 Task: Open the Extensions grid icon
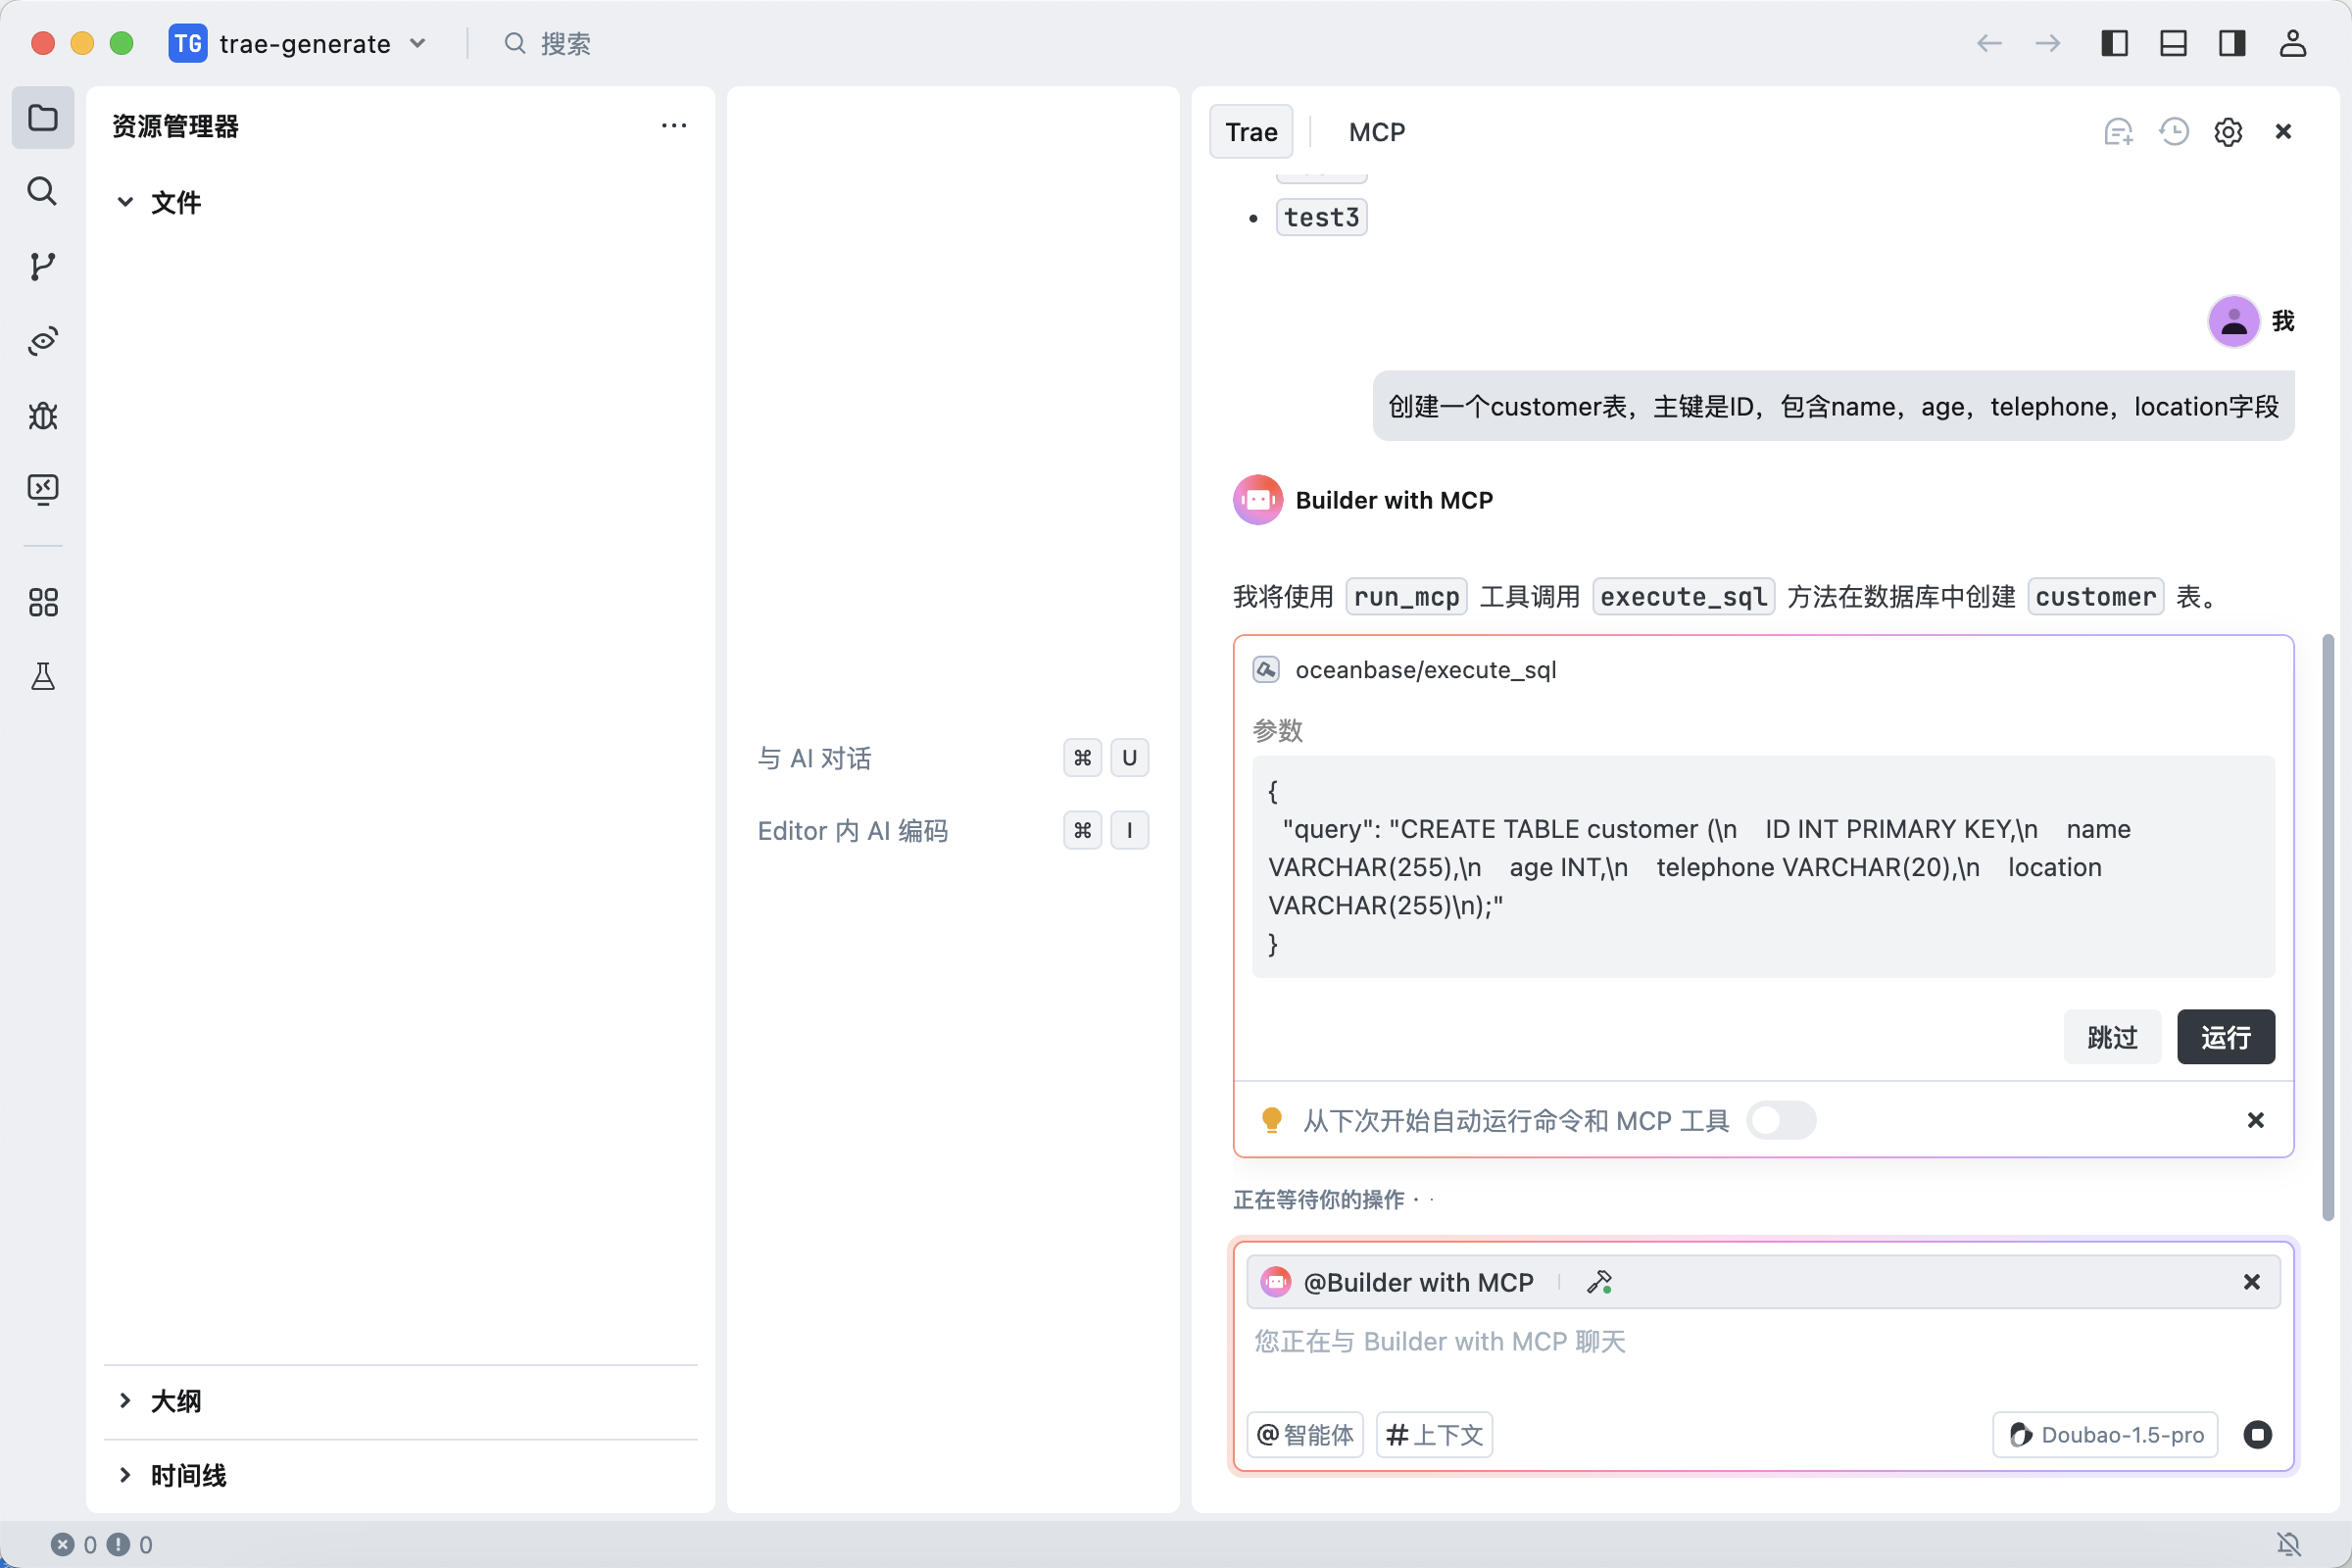[42, 602]
